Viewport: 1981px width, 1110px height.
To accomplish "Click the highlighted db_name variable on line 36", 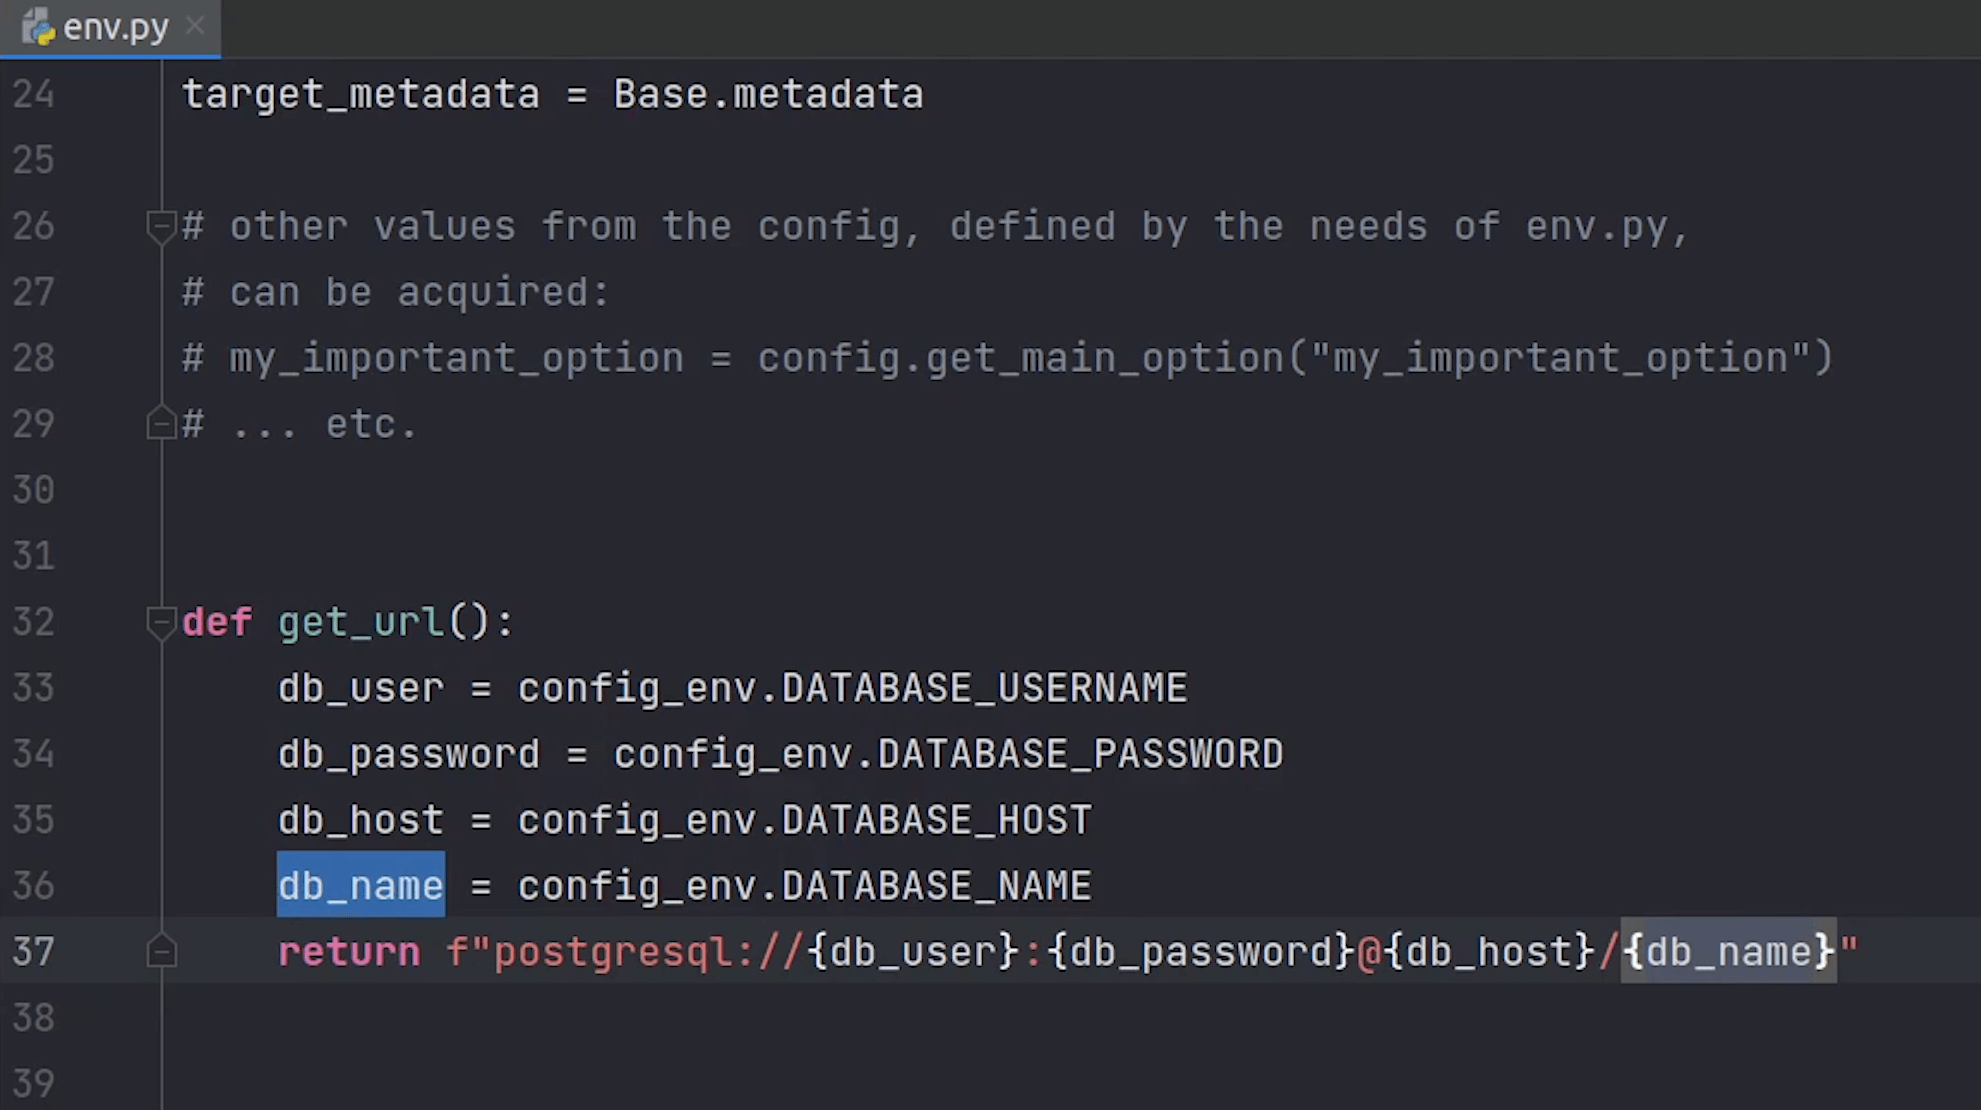I will (360, 886).
